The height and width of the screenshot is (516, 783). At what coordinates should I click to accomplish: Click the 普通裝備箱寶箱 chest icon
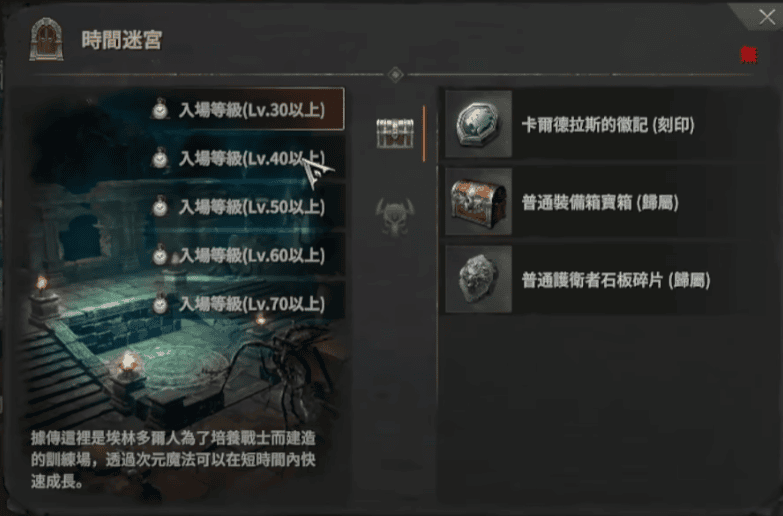click(478, 202)
